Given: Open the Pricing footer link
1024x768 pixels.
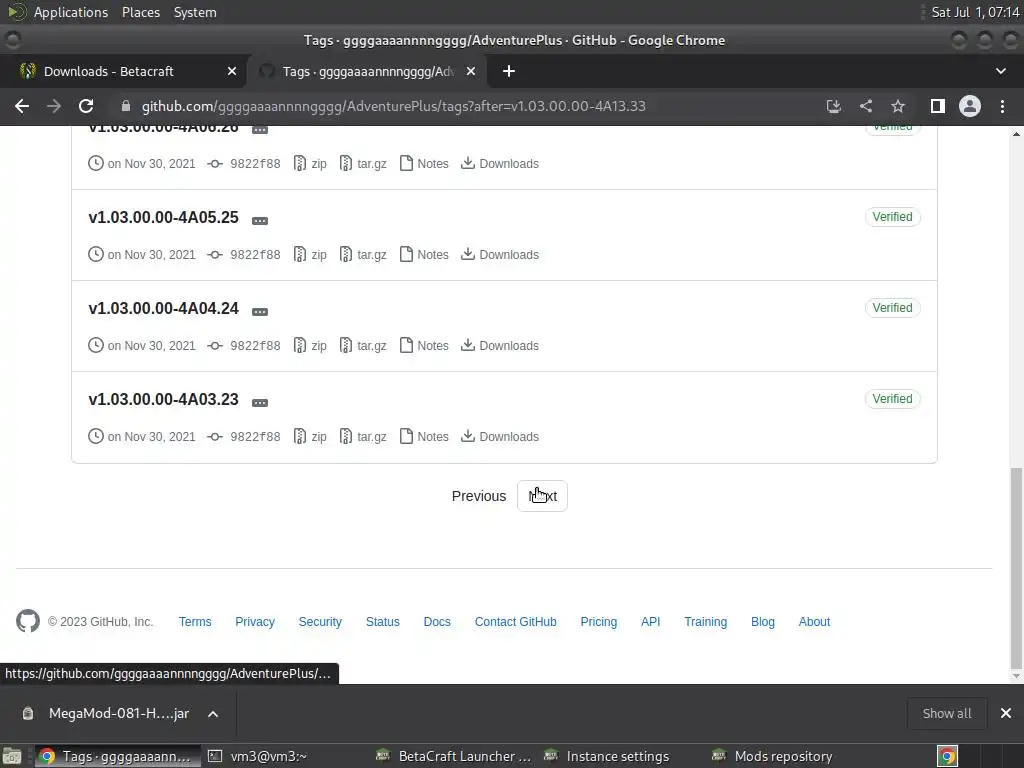Looking at the screenshot, I should [599, 622].
